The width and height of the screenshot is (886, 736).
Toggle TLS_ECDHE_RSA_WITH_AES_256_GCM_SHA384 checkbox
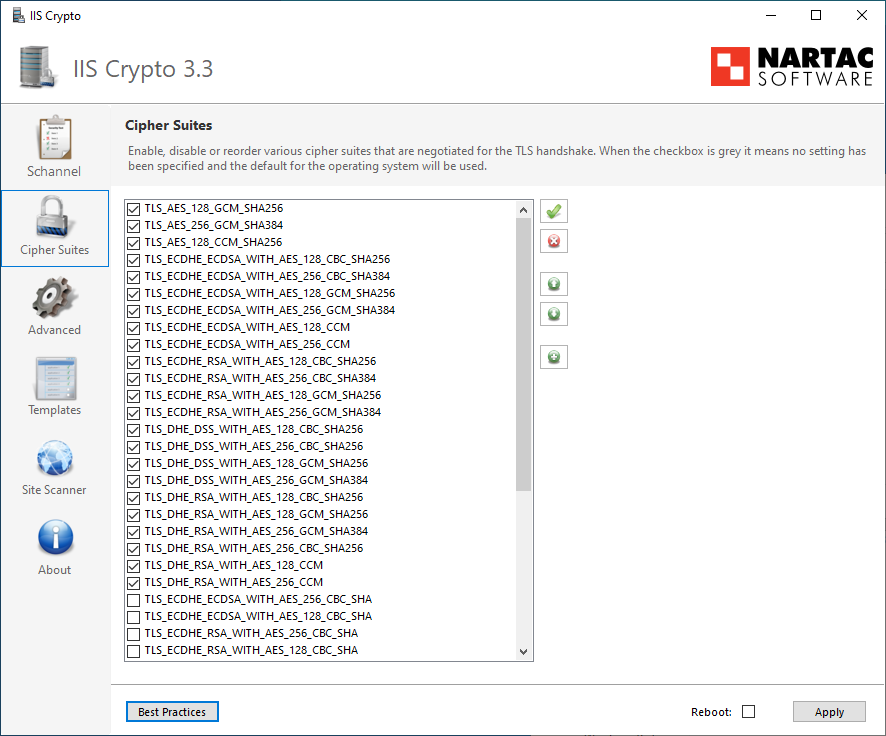point(133,413)
